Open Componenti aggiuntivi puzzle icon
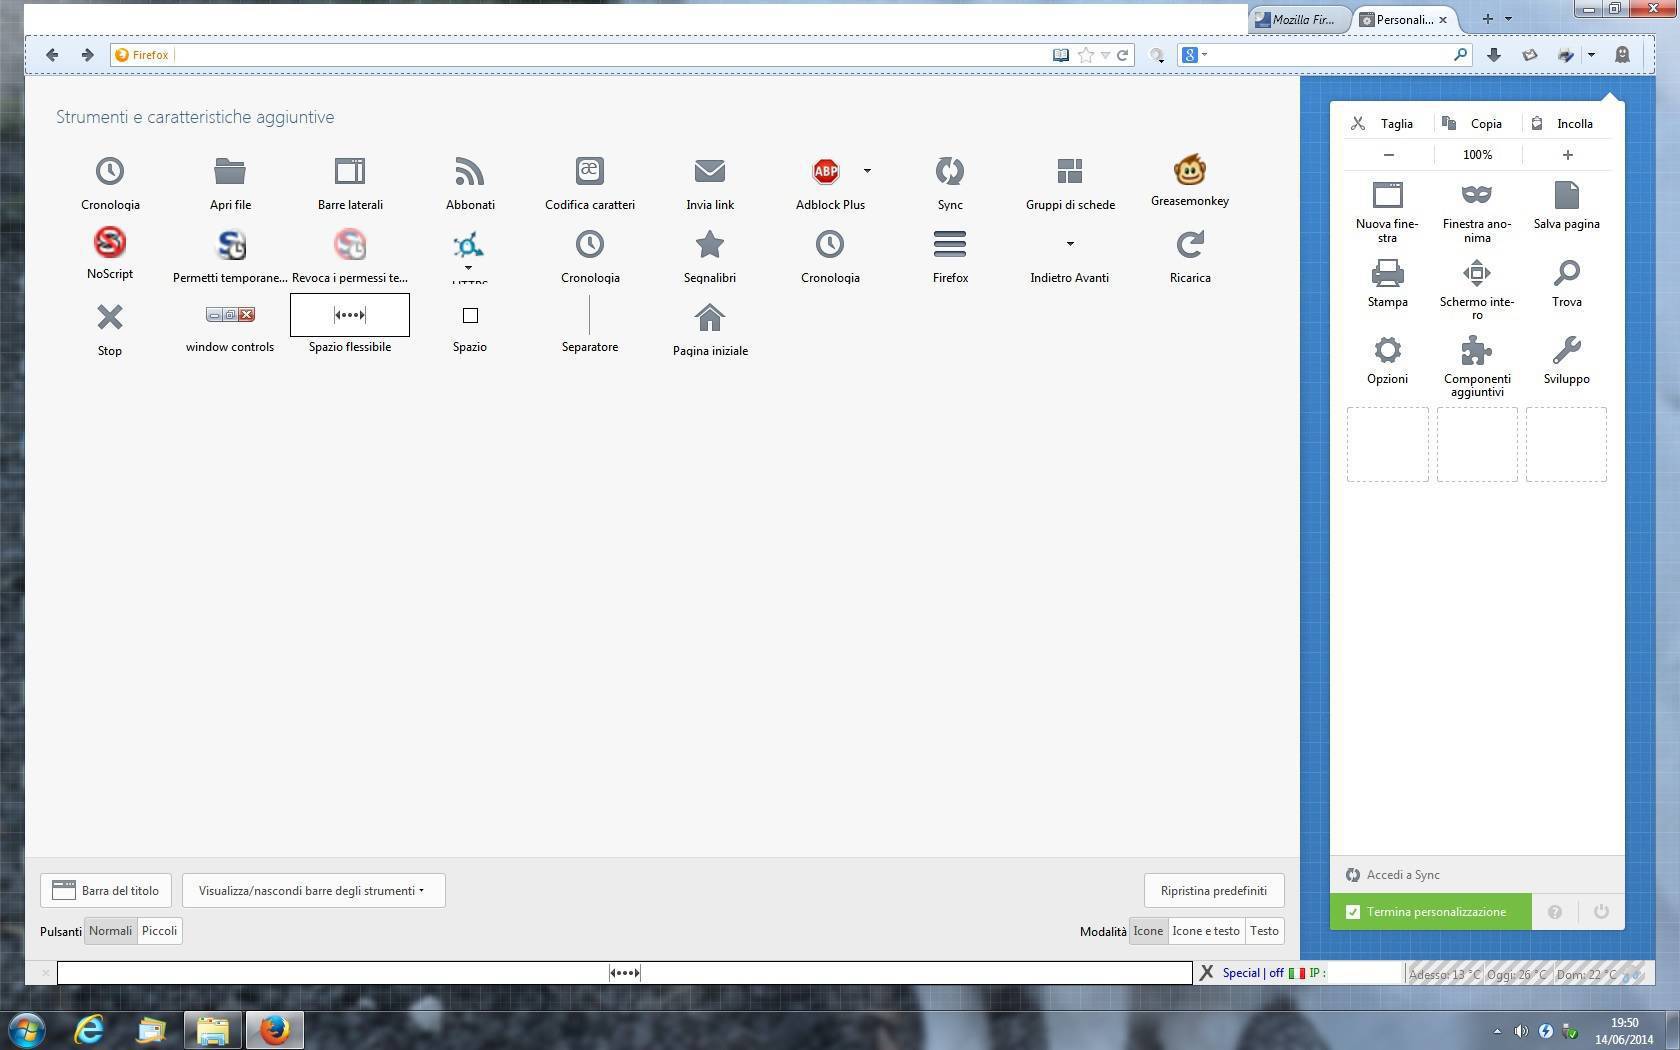The image size is (1680, 1050). click(x=1476, y=351)
